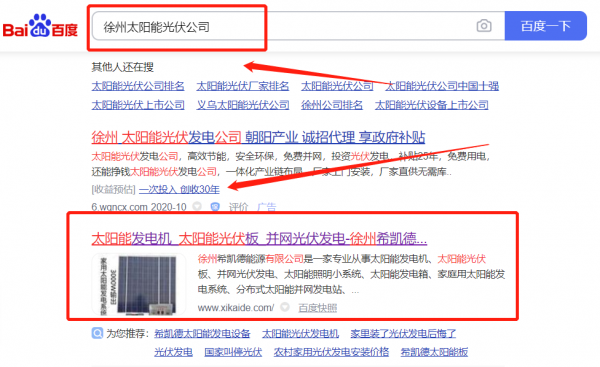Screen dimensions: 600x367
Task: Open the solar panel product thumbnail
Action: [x=139, y=285]
